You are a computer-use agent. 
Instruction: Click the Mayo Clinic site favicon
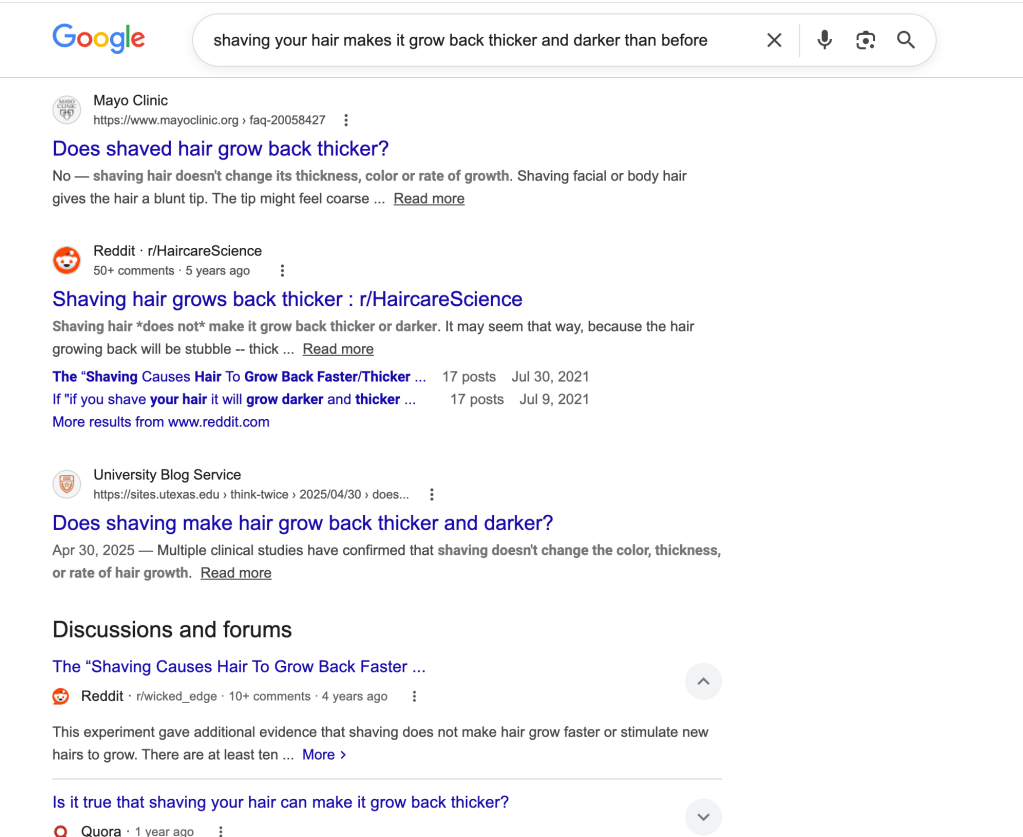pyautogui.click(x=67, y=110)
